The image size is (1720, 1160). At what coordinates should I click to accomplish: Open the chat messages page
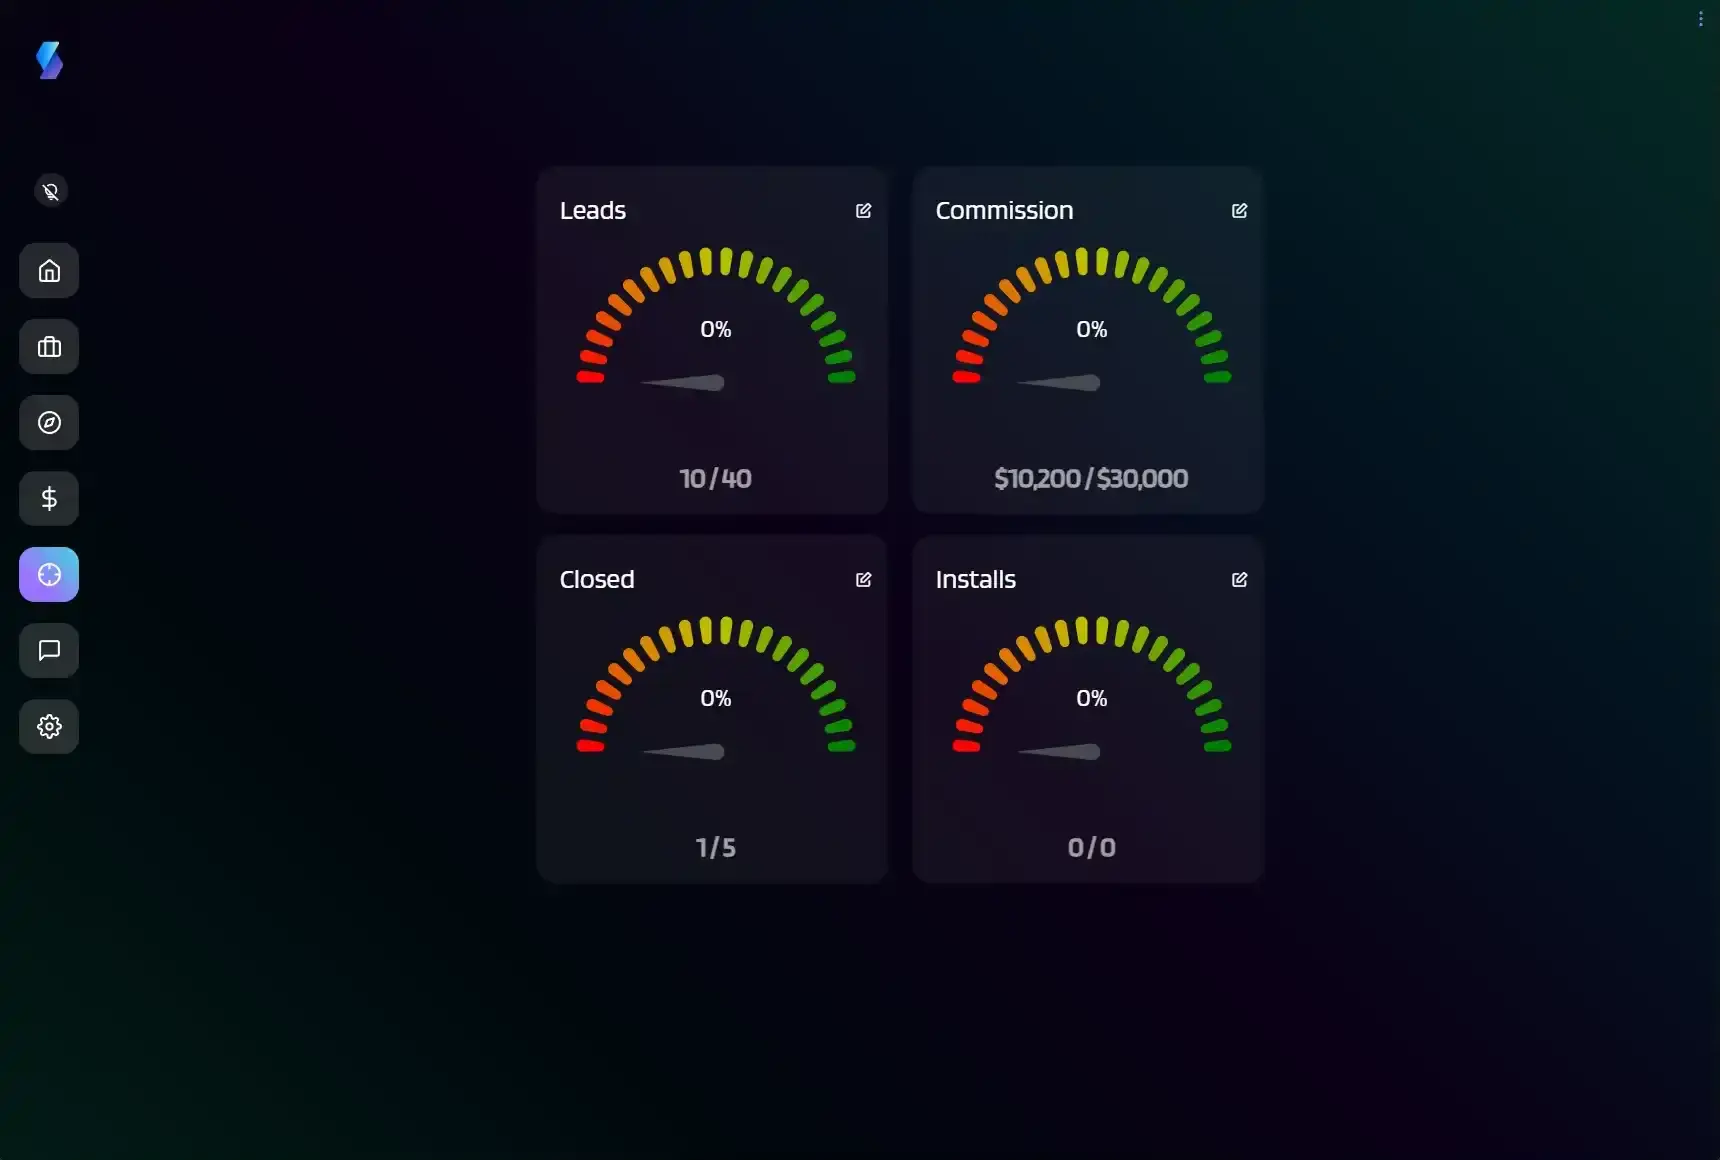pos(49,651)
